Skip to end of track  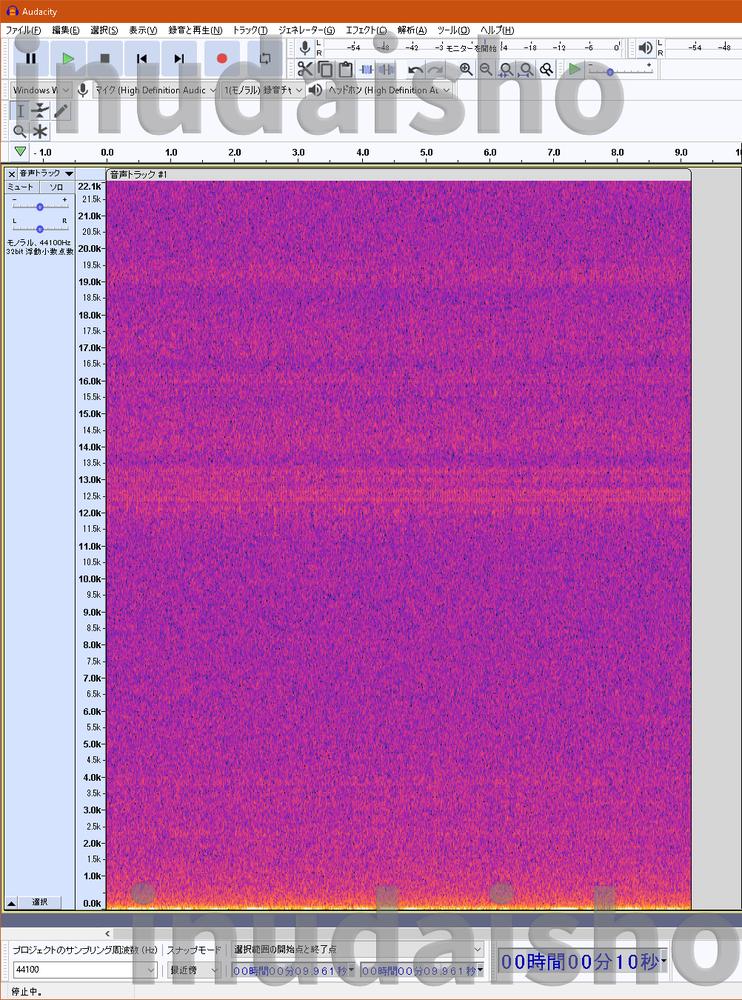coord(179,59)
